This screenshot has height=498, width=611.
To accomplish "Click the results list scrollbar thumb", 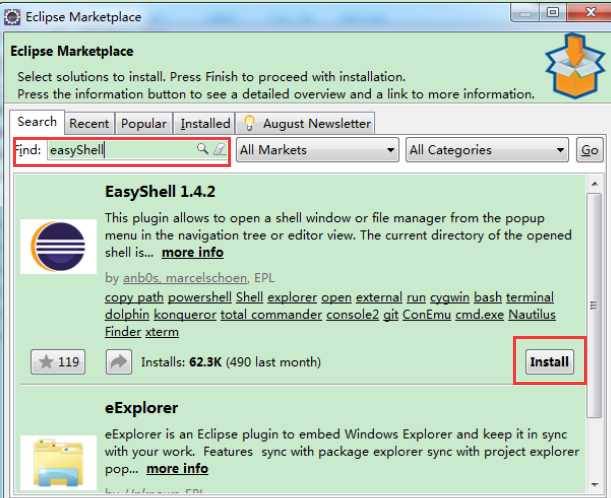I will pos(594,305).
